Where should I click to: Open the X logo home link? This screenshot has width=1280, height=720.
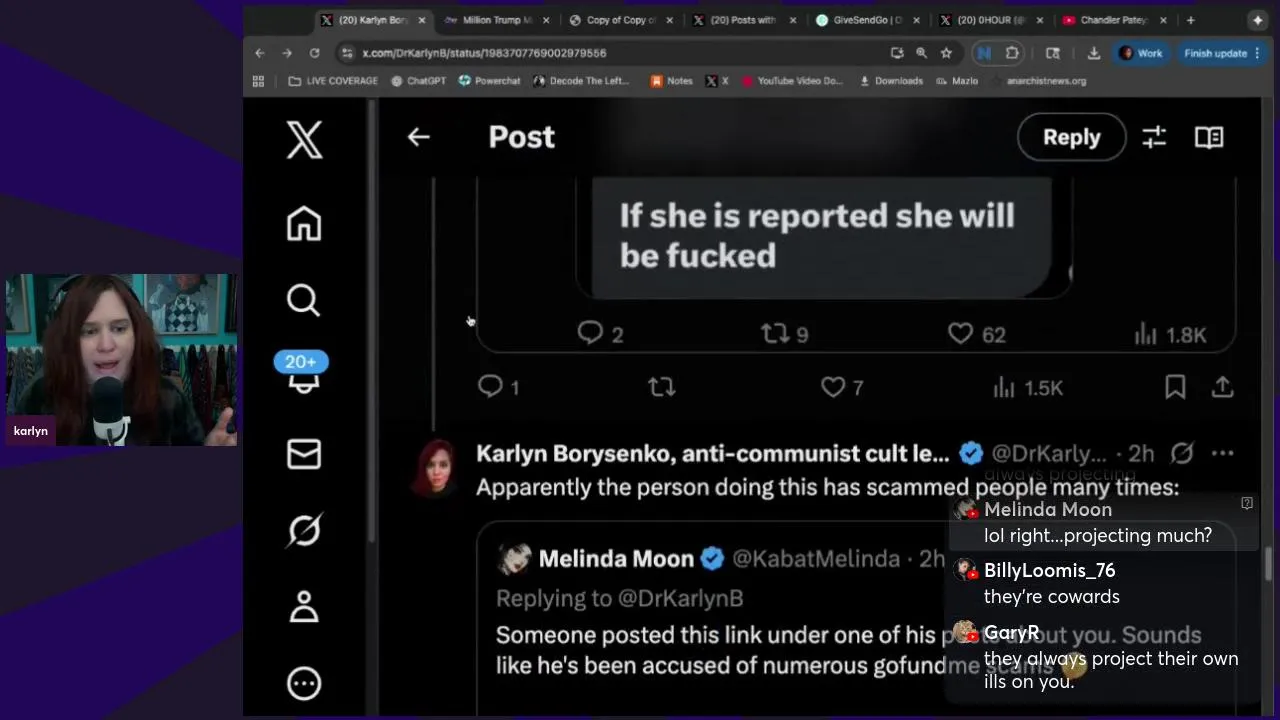[304, 139]
